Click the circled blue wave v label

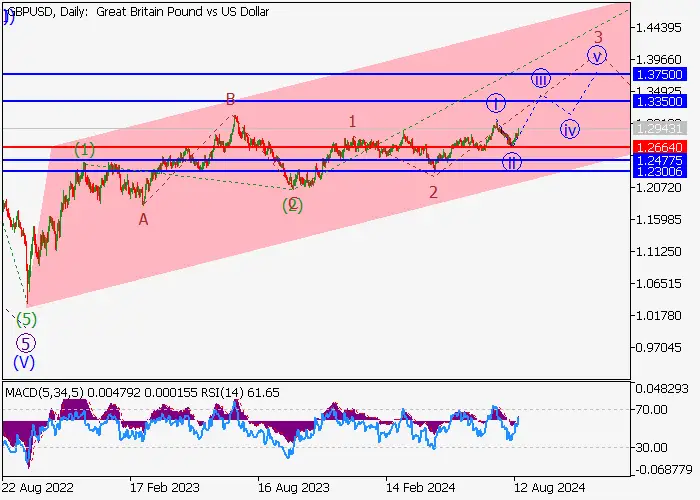point(597,55)
